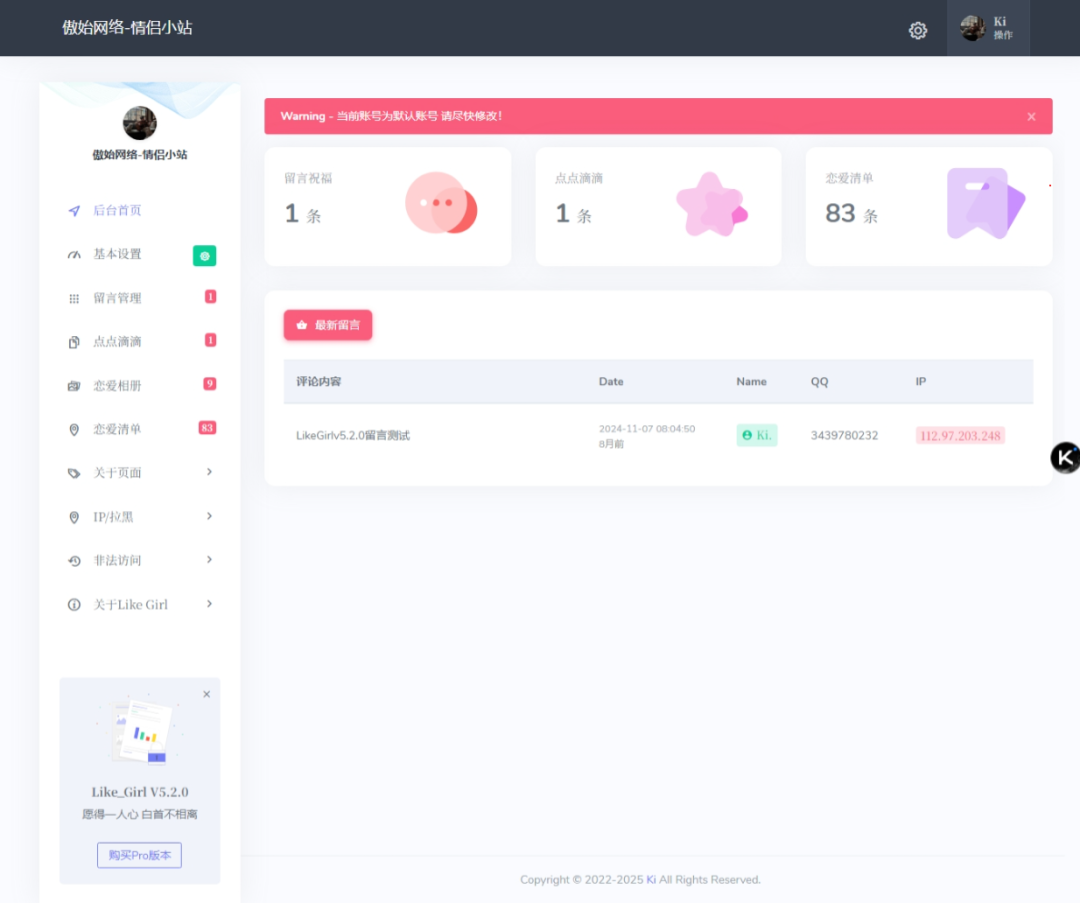Screen dimensions: 1080x903
Task: Click the grid icon beside 留言管理
Action: click(x=74, y=299)
